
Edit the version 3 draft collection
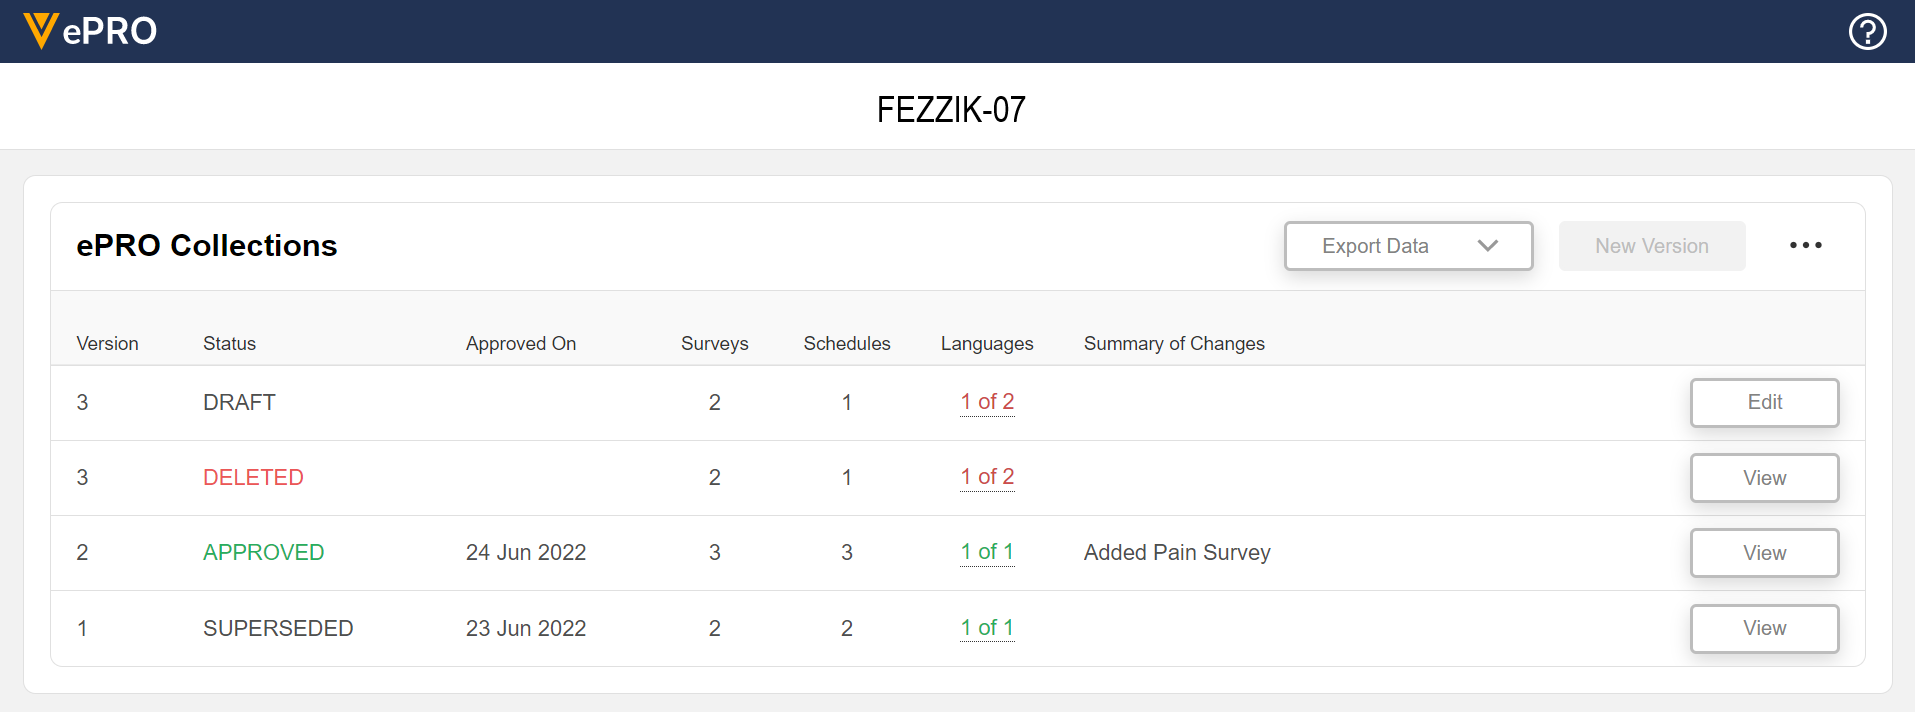click(x=1764, y=403)
